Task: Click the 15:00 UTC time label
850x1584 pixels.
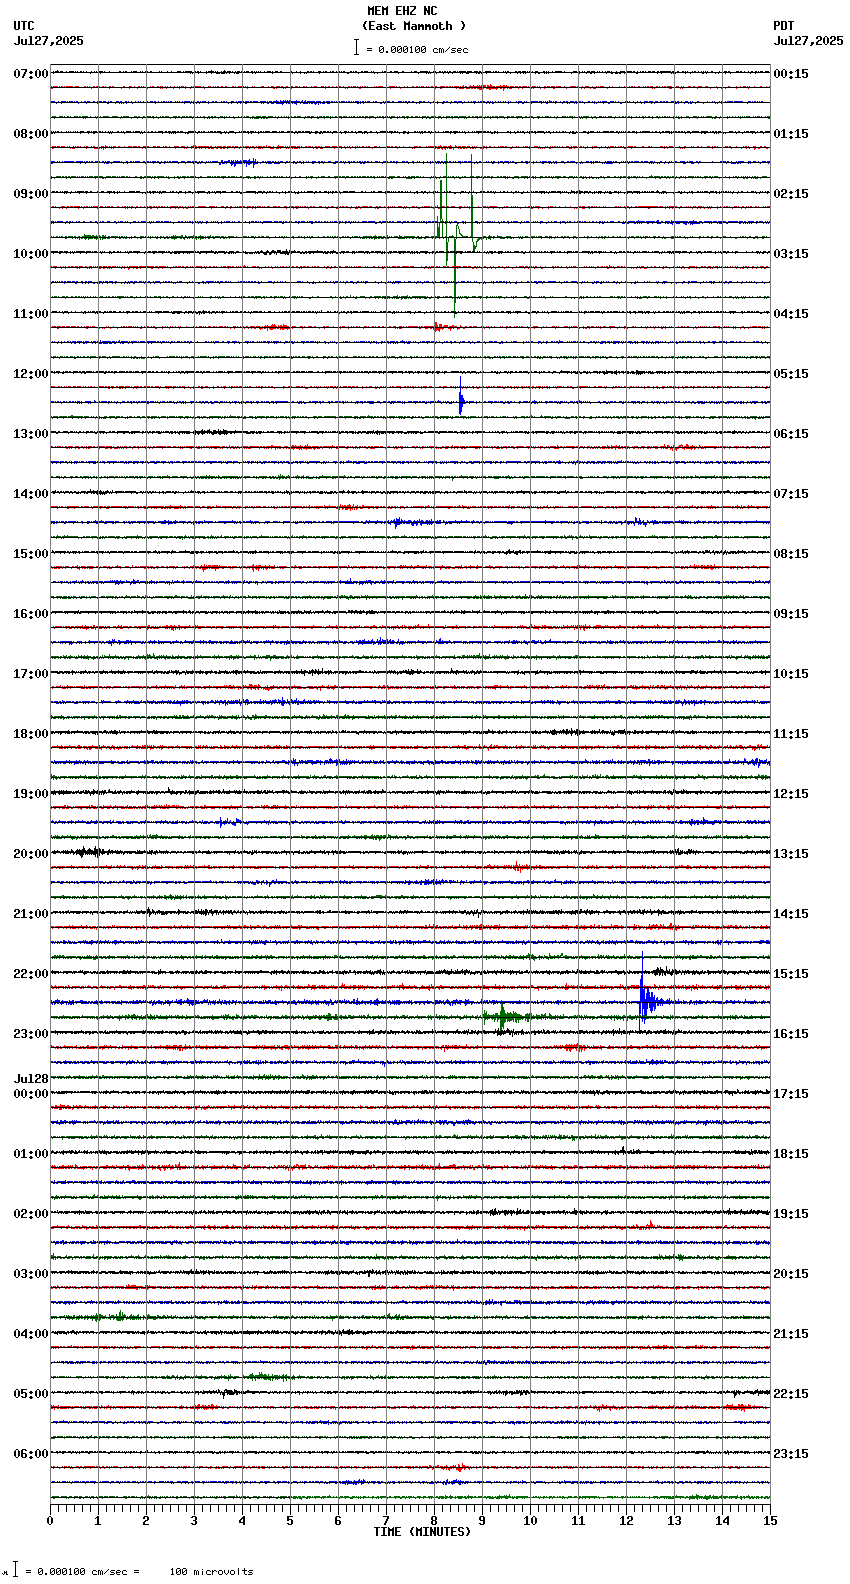Action: tap(31, 554)
